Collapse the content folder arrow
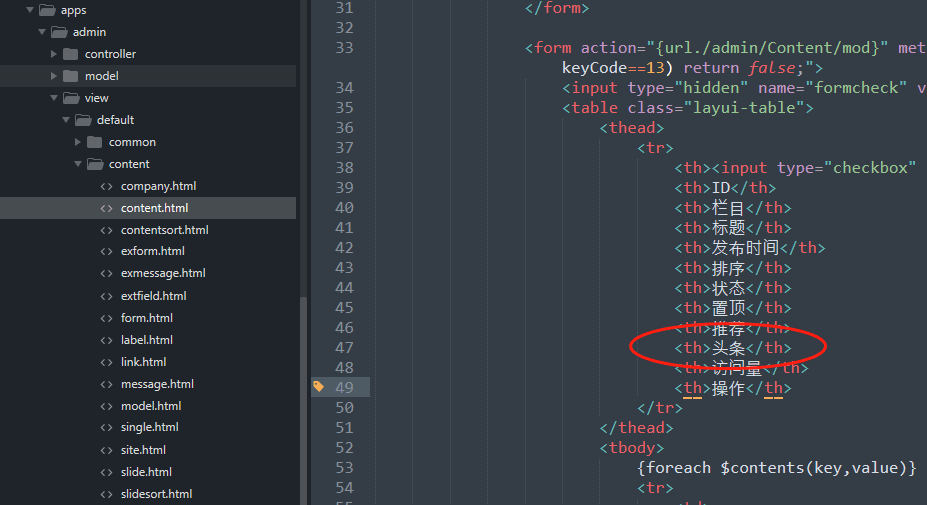Image resolution: width=927 pixels, height=505 pixels. point(77,164)
